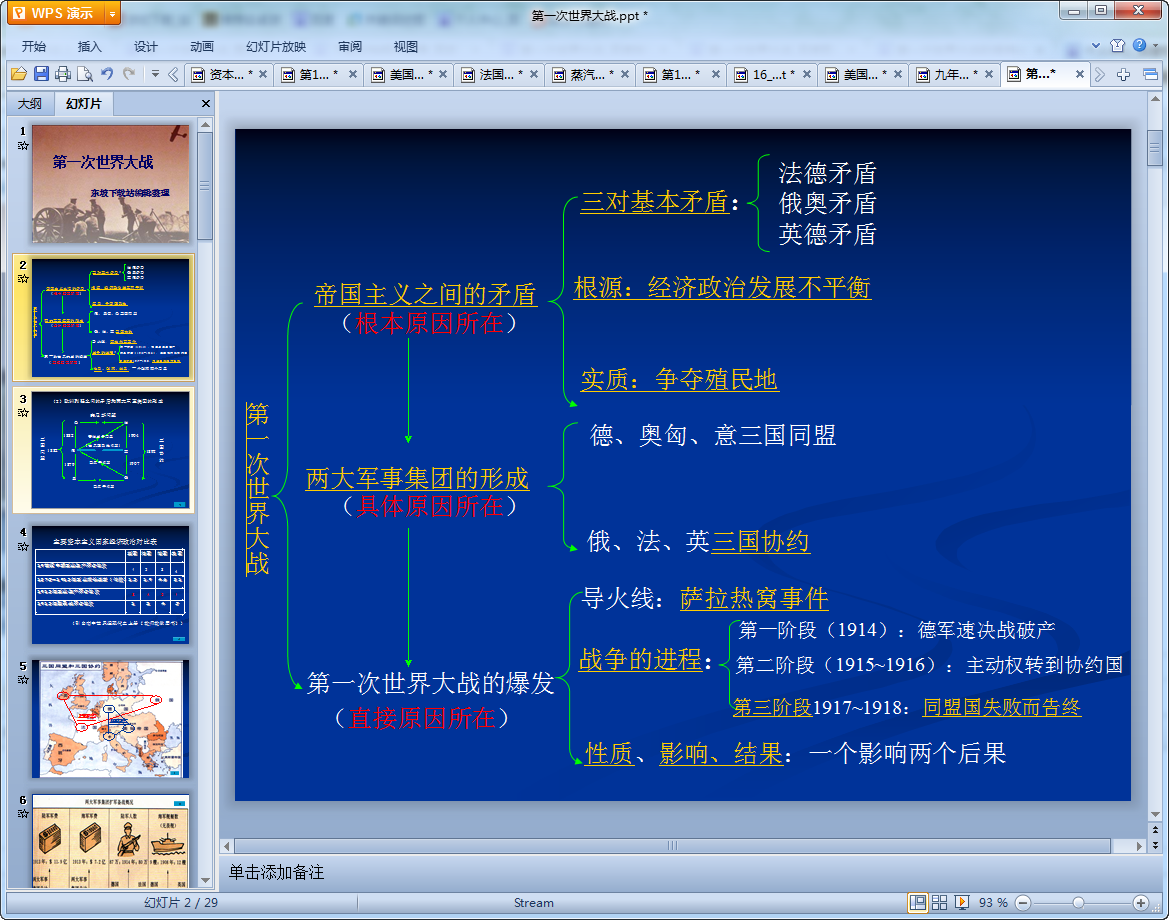
Task: Click the 三对基本矛盾 link on the slide
Action: click(x=654, y=201)
